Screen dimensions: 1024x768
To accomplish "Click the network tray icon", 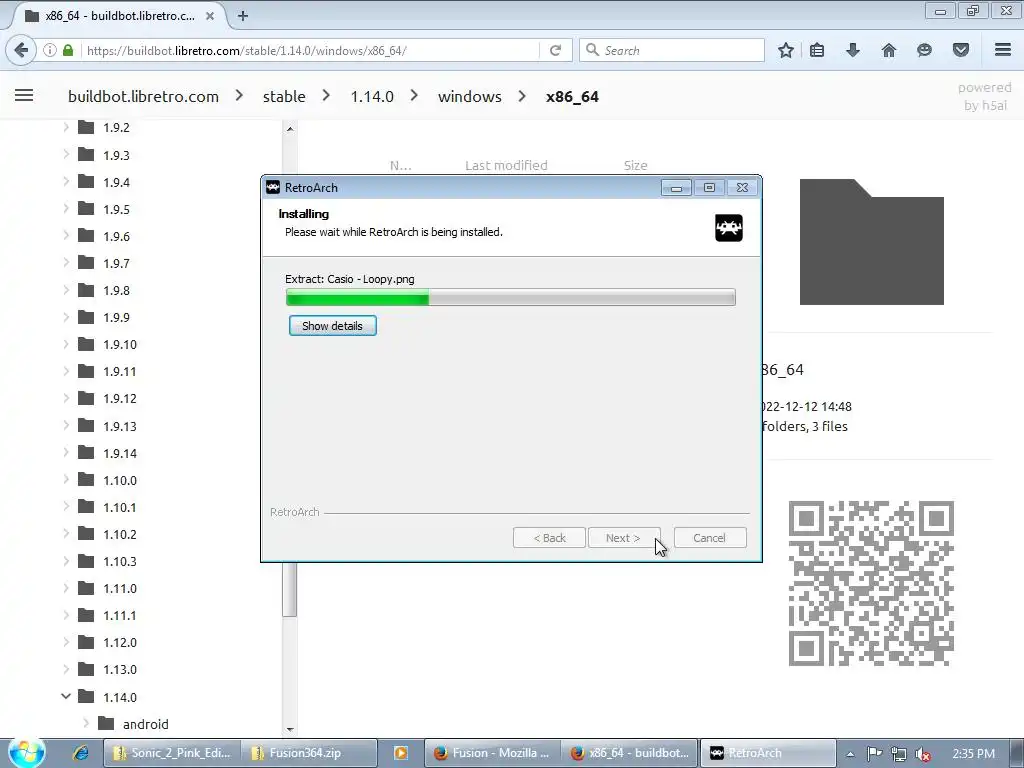I will [x=899, y=754].
